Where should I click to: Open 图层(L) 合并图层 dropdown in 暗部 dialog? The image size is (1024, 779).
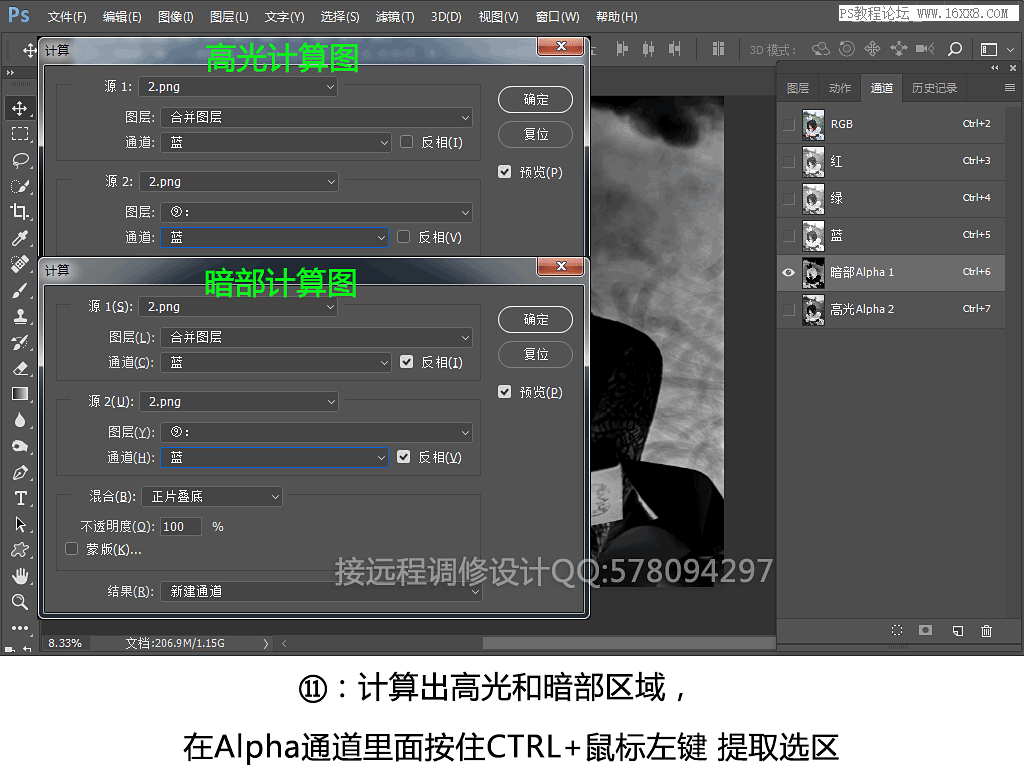coord(316,338)
